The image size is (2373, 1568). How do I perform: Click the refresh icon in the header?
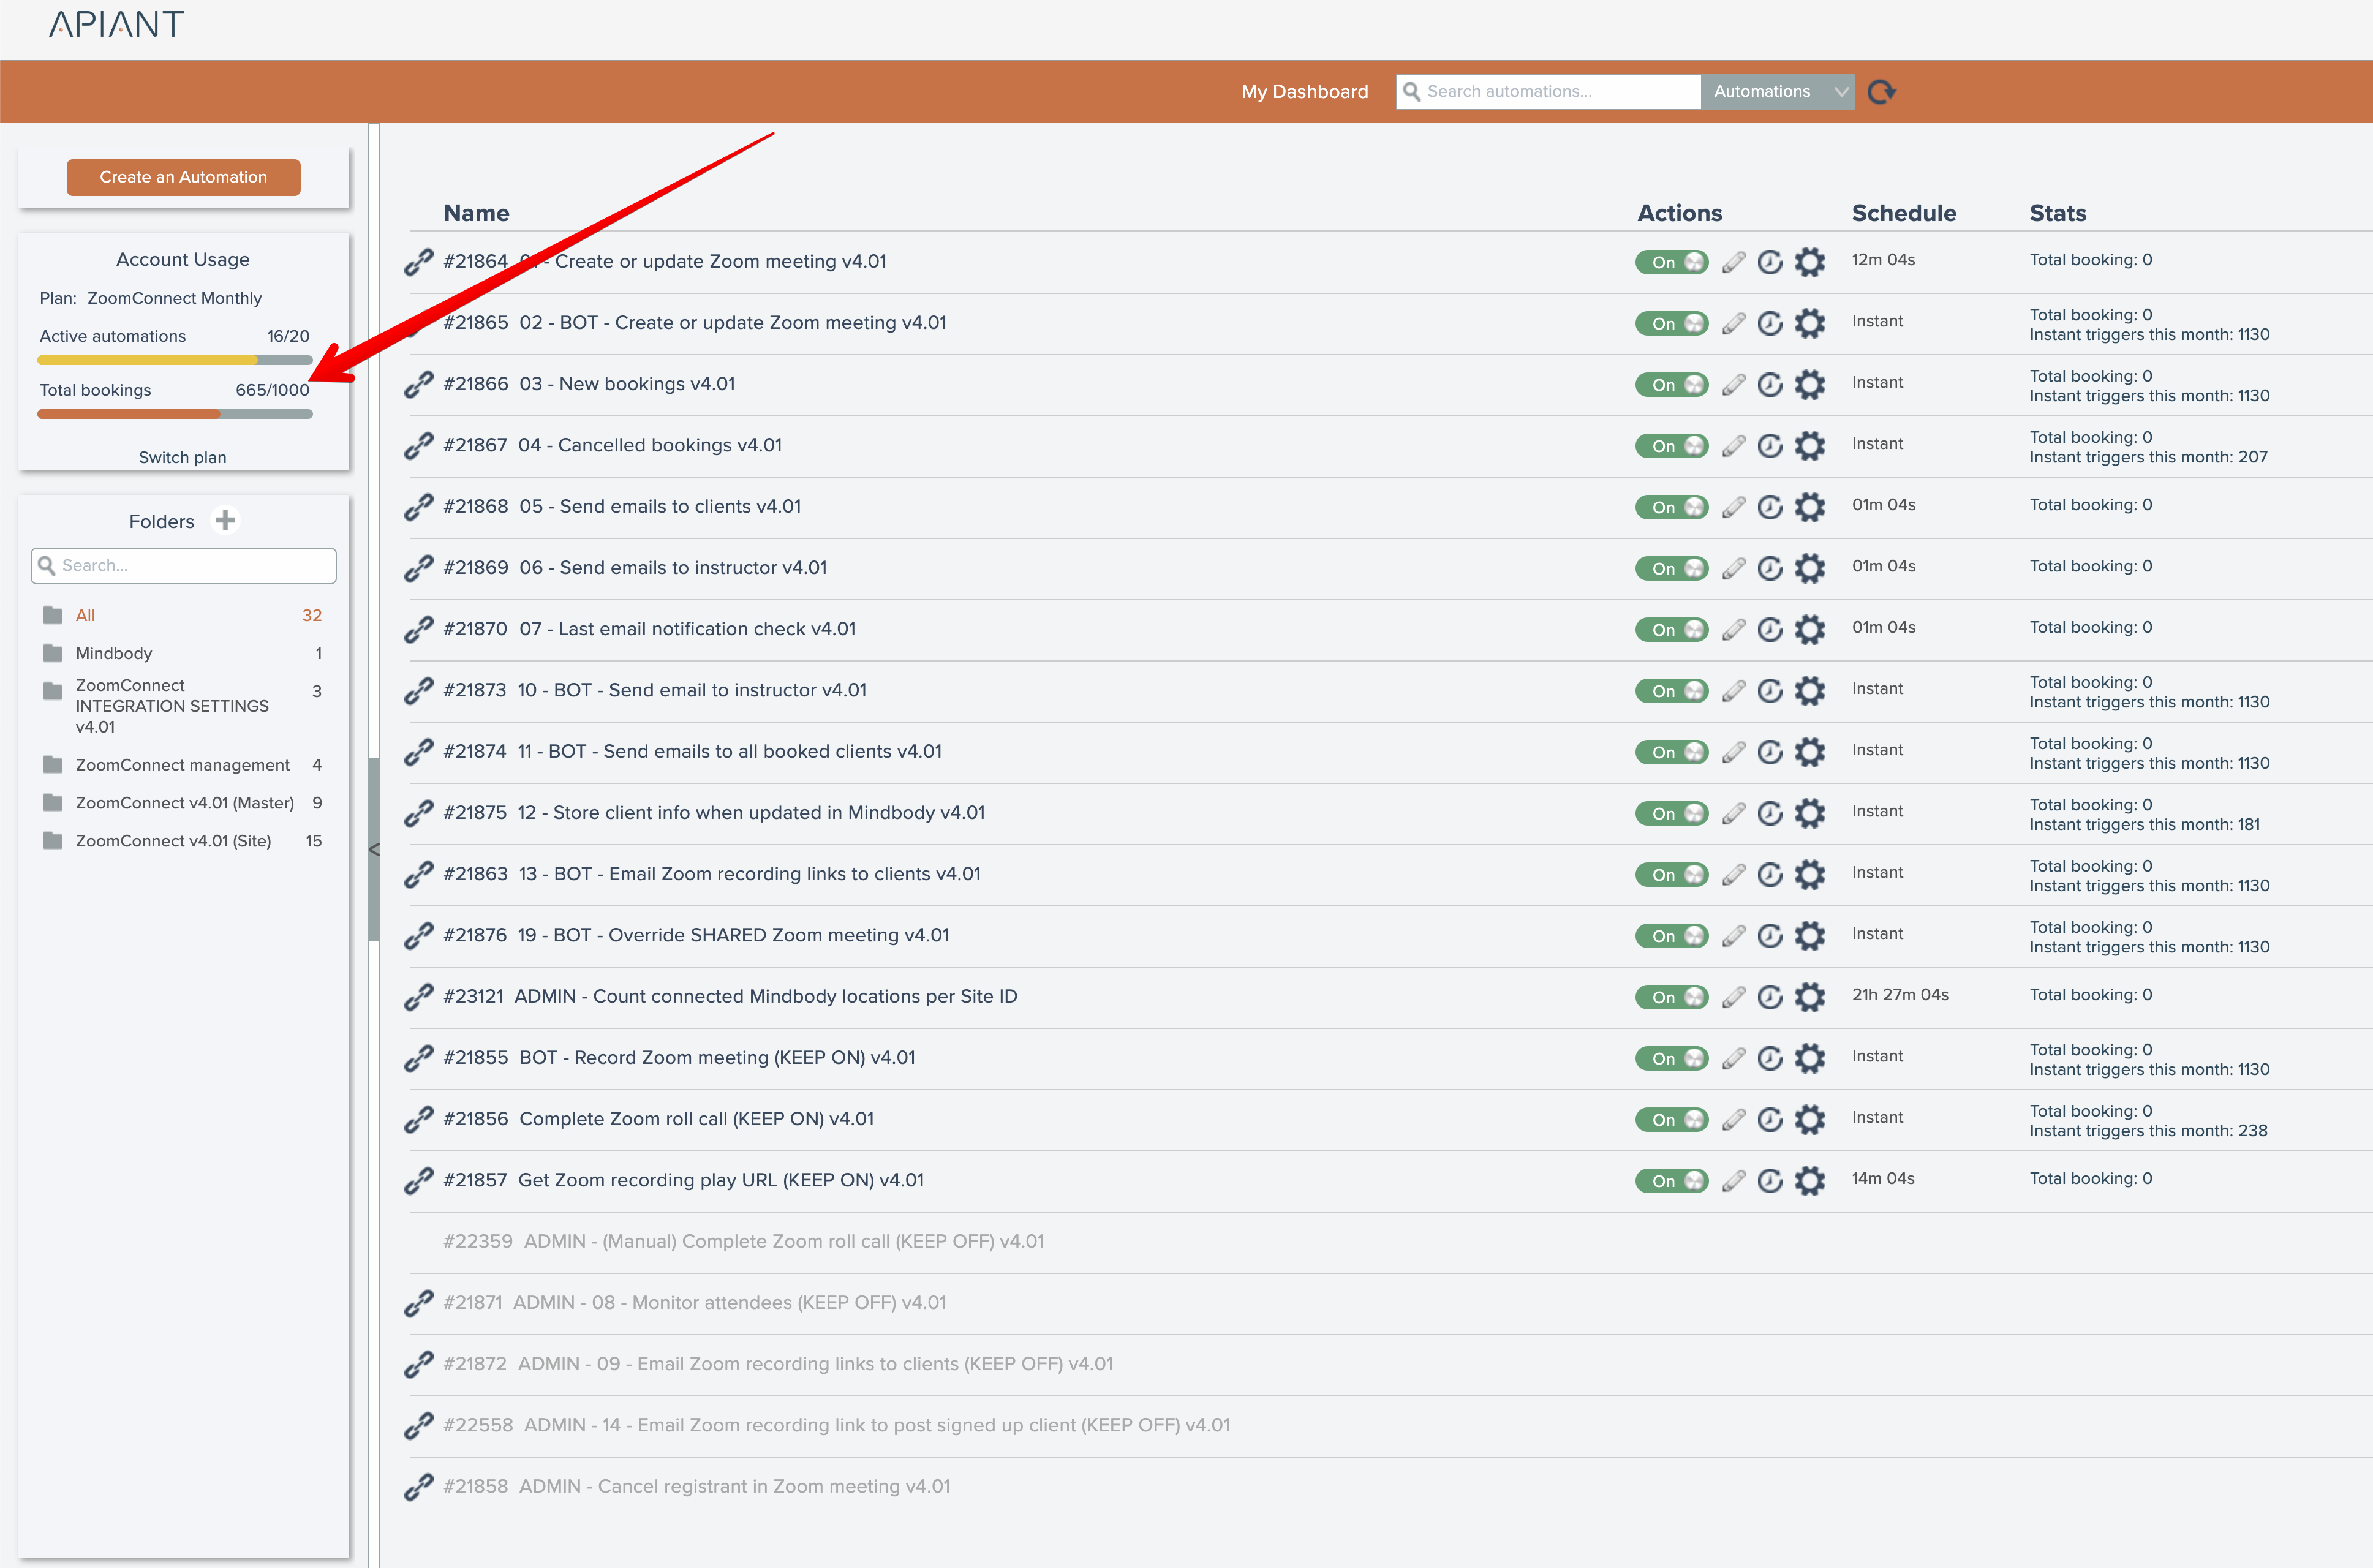tap(1881, 91)
